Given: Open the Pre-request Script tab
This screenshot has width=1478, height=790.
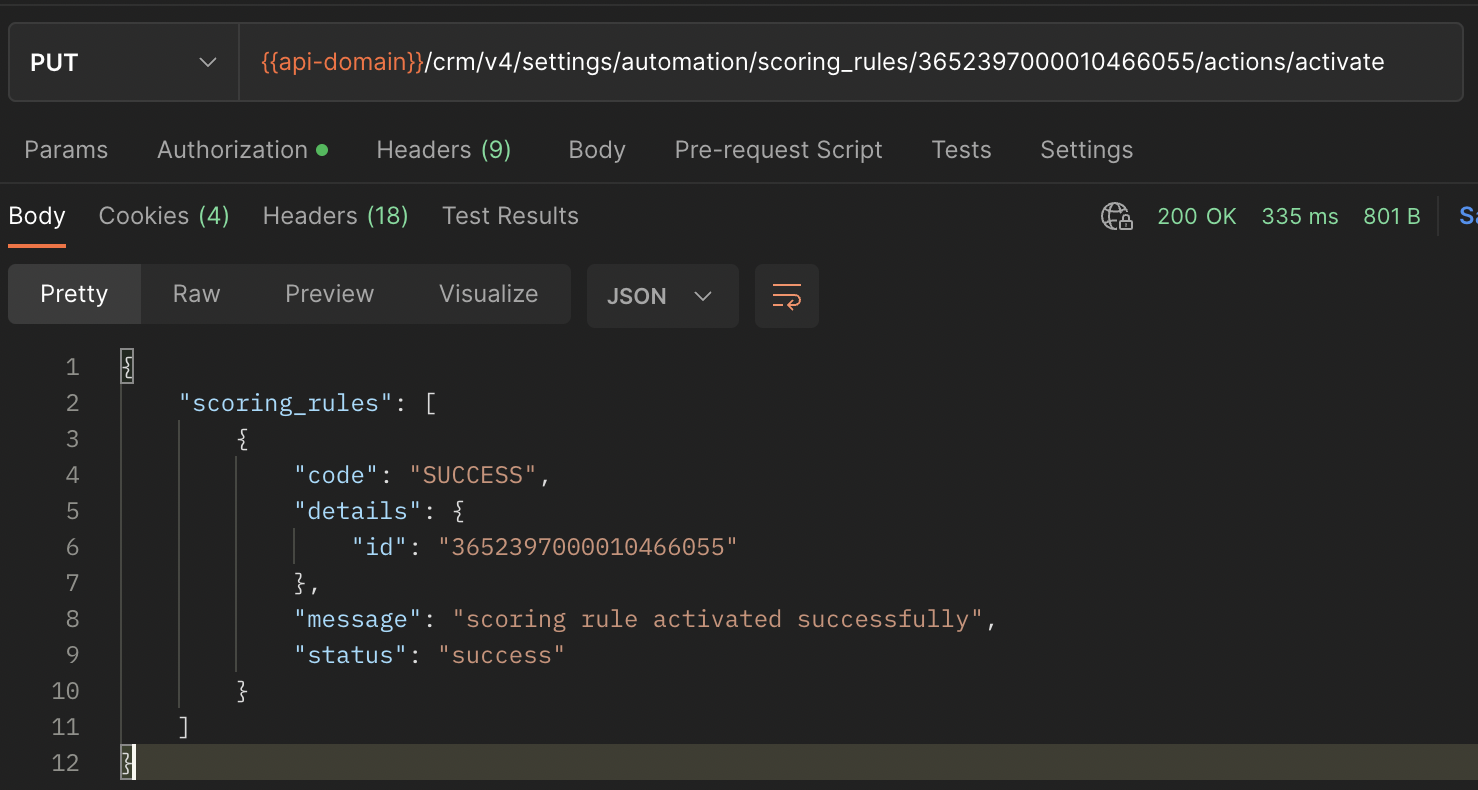Looking at the screenshot, I should pyautogui.click(x=778, y=150).
